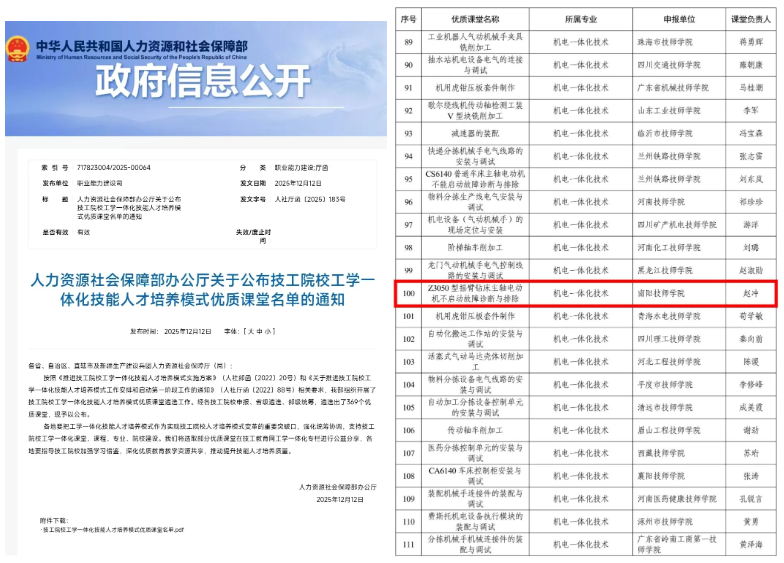Click the 申报单位 column header

click(676, 19)
